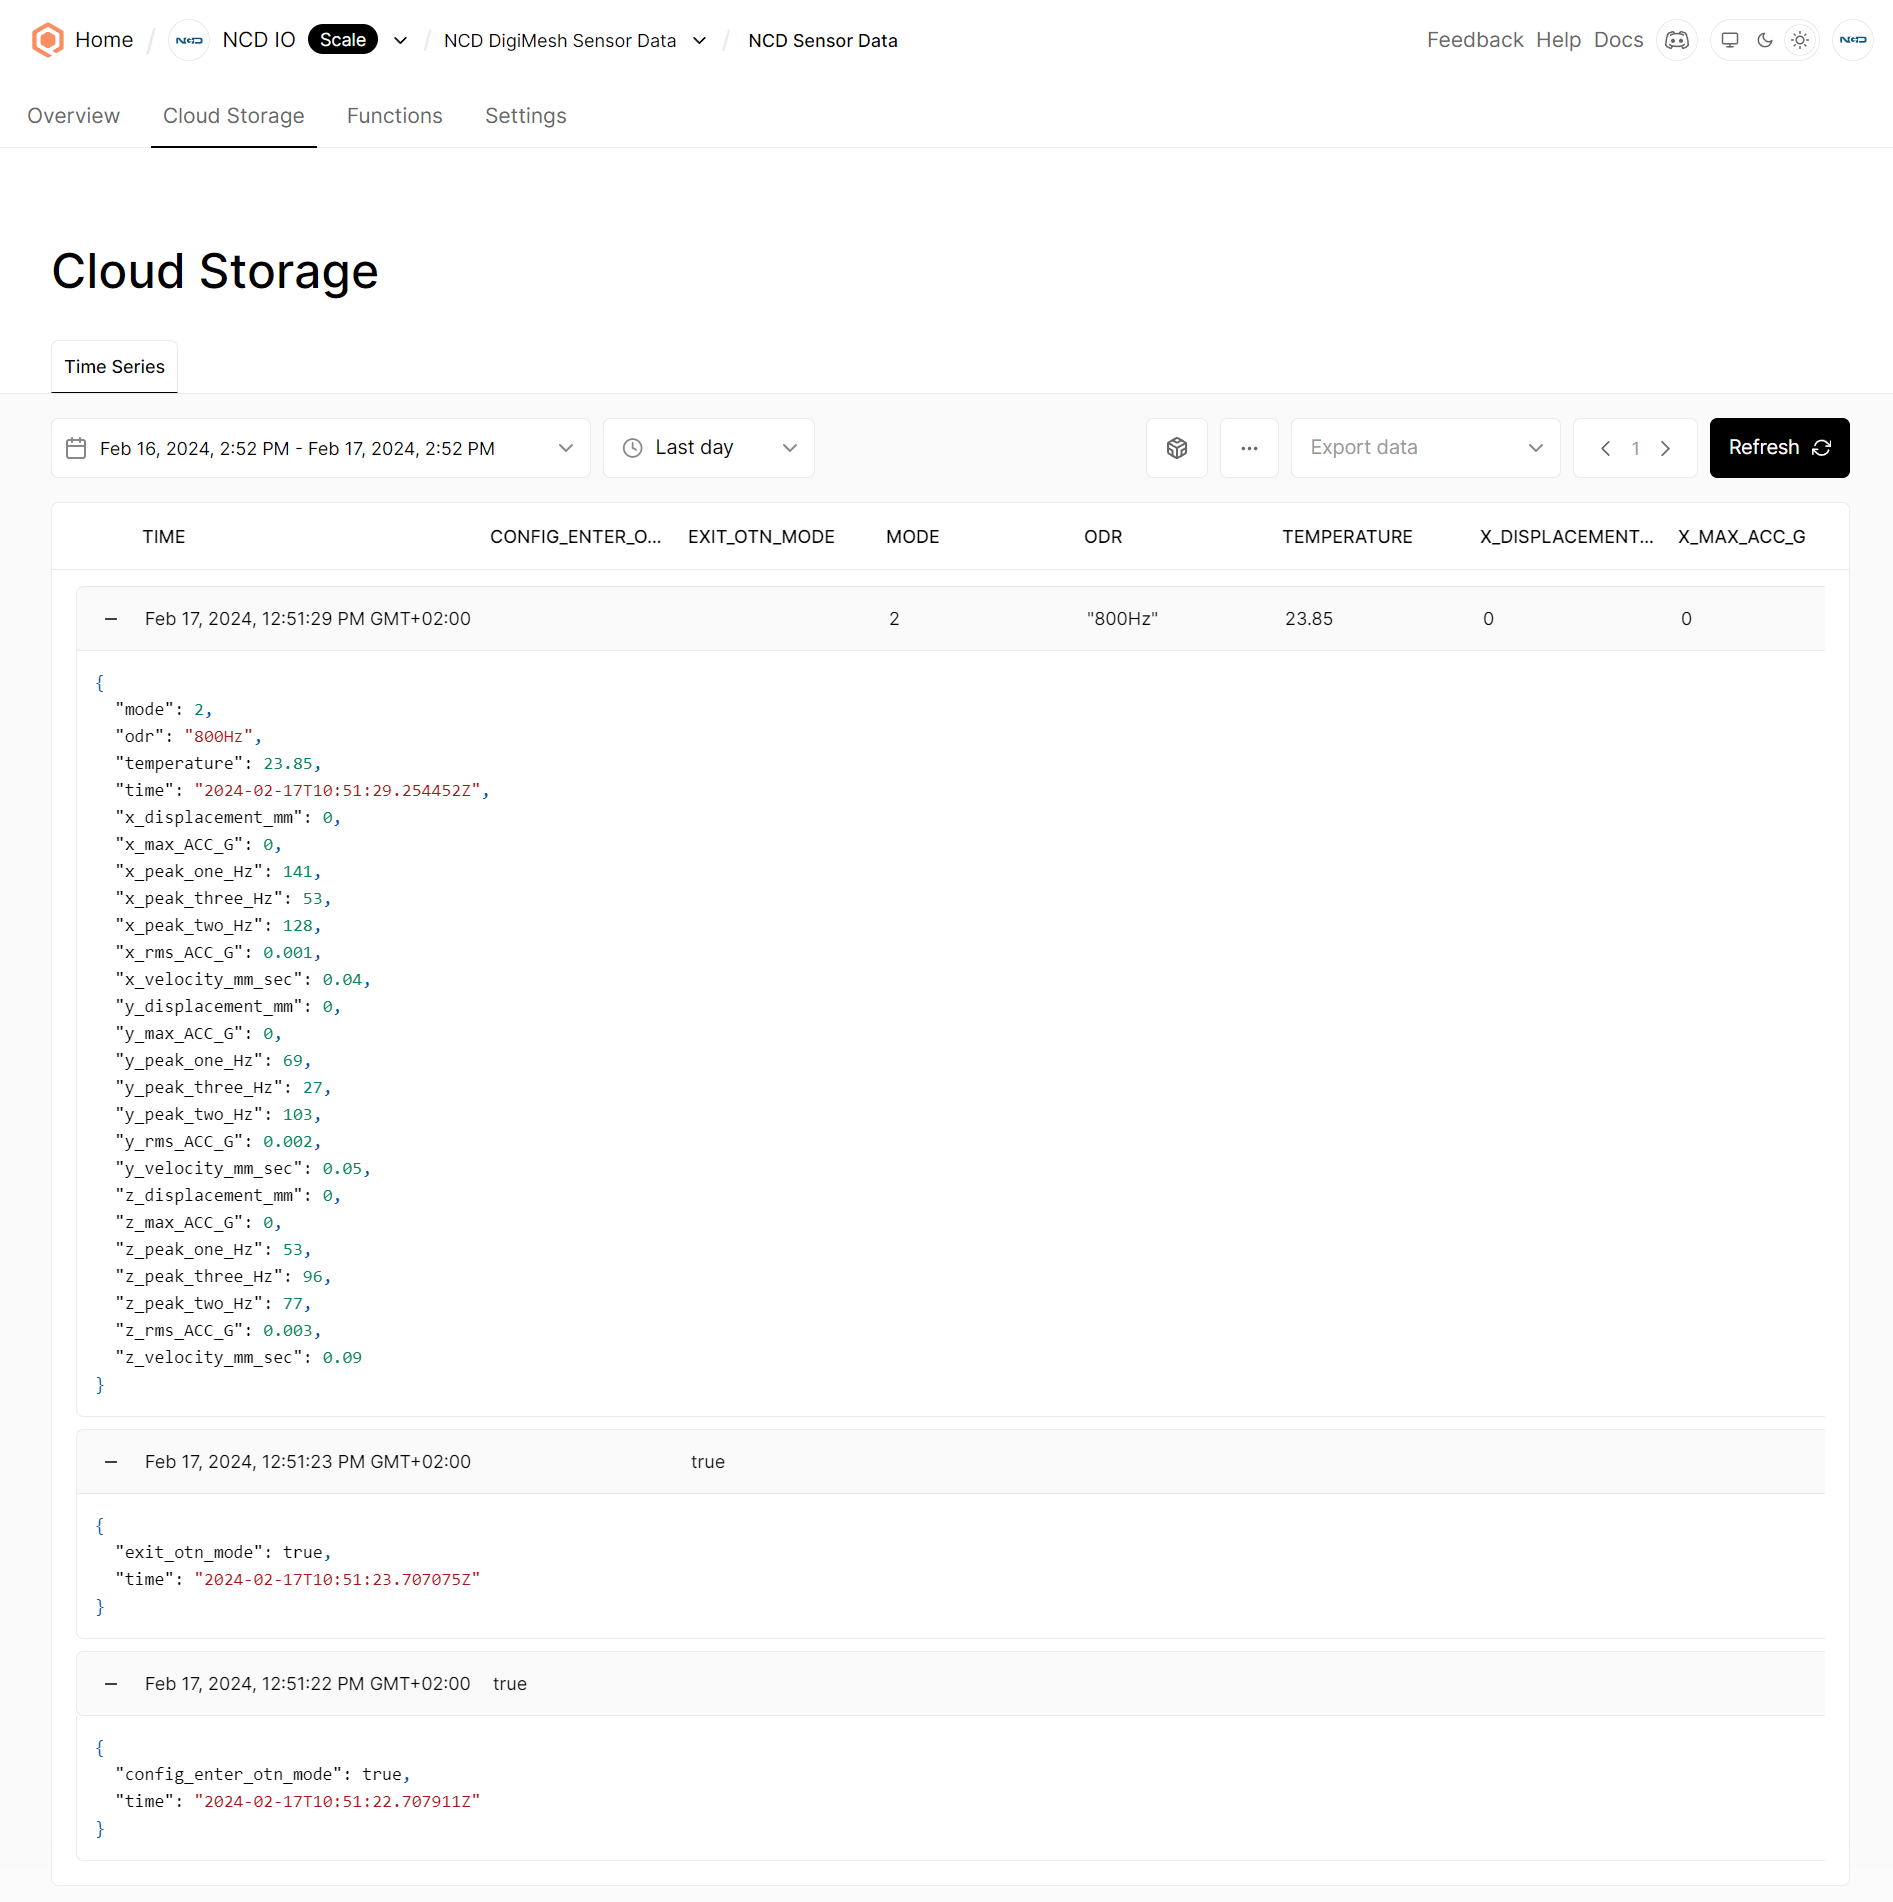Switch to light theme with the sun icon
Image resolution: width=1893 pixels, height=1902 pixels.
coord(1800,40)
